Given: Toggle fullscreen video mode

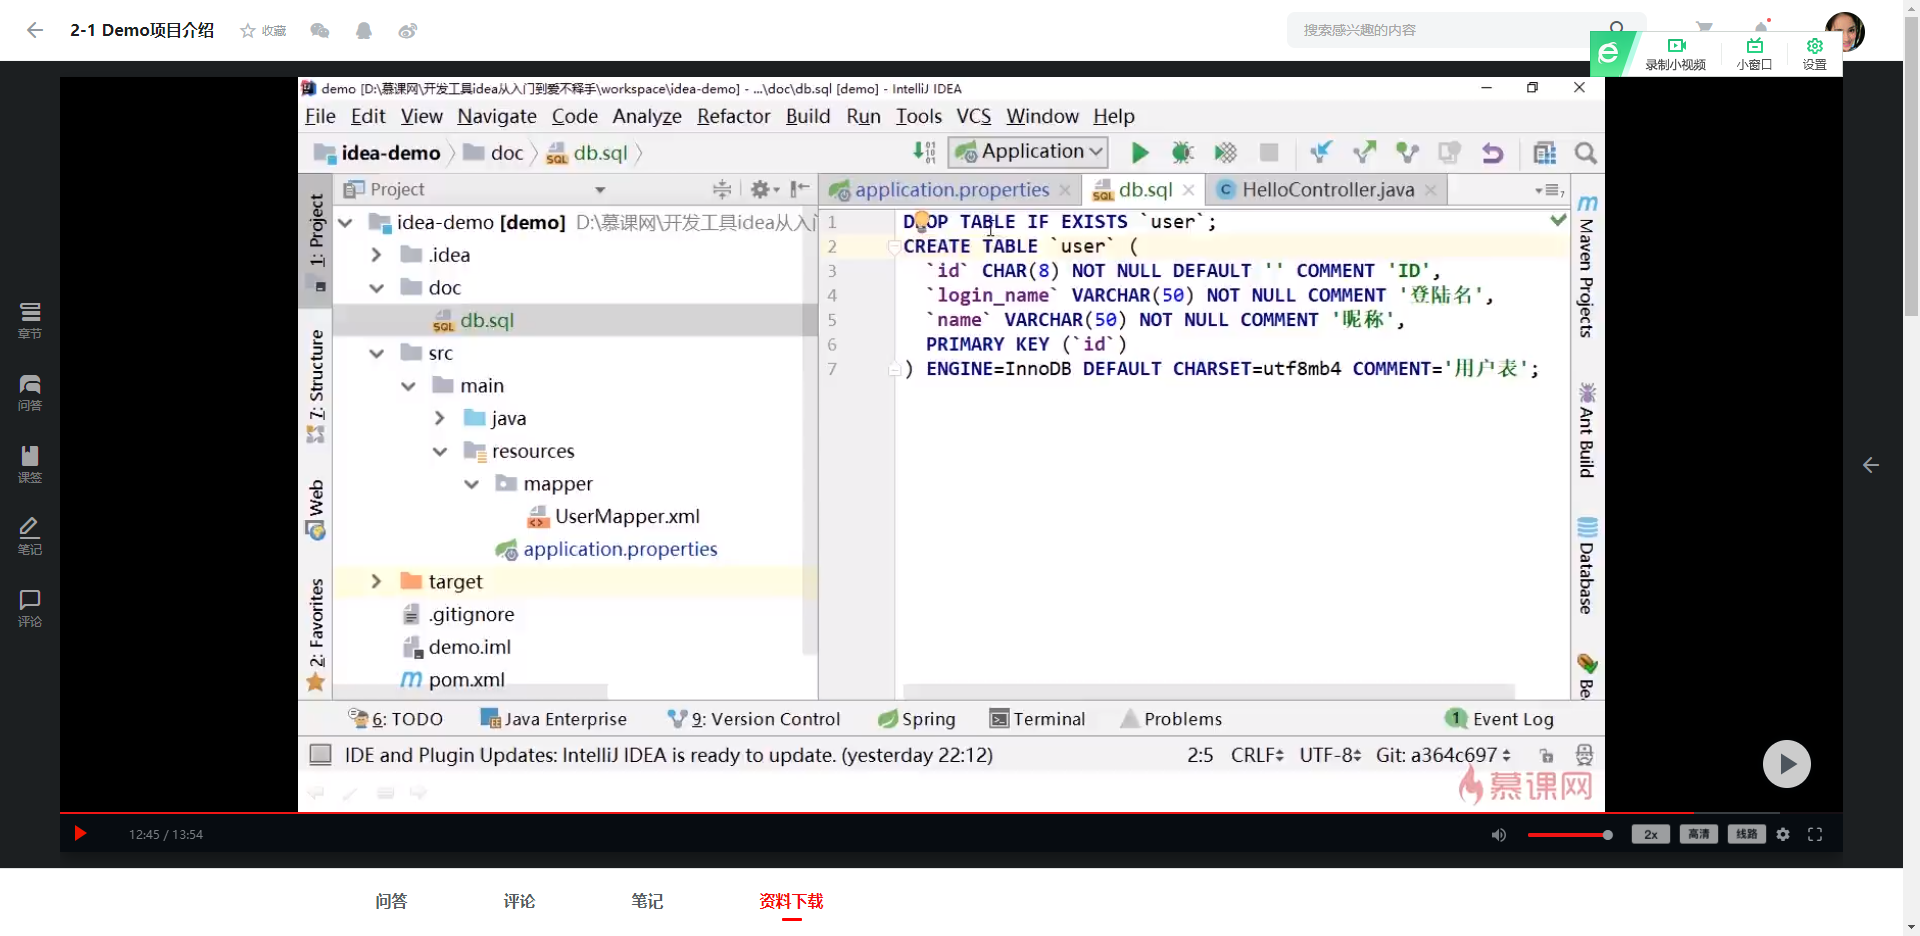Looking at the screenshot, I should (x=1815, y=834).
